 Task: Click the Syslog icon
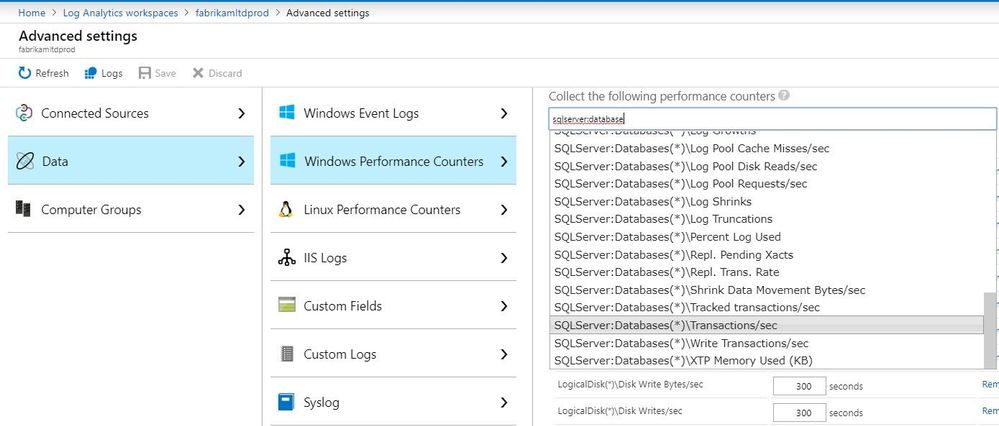286,402
